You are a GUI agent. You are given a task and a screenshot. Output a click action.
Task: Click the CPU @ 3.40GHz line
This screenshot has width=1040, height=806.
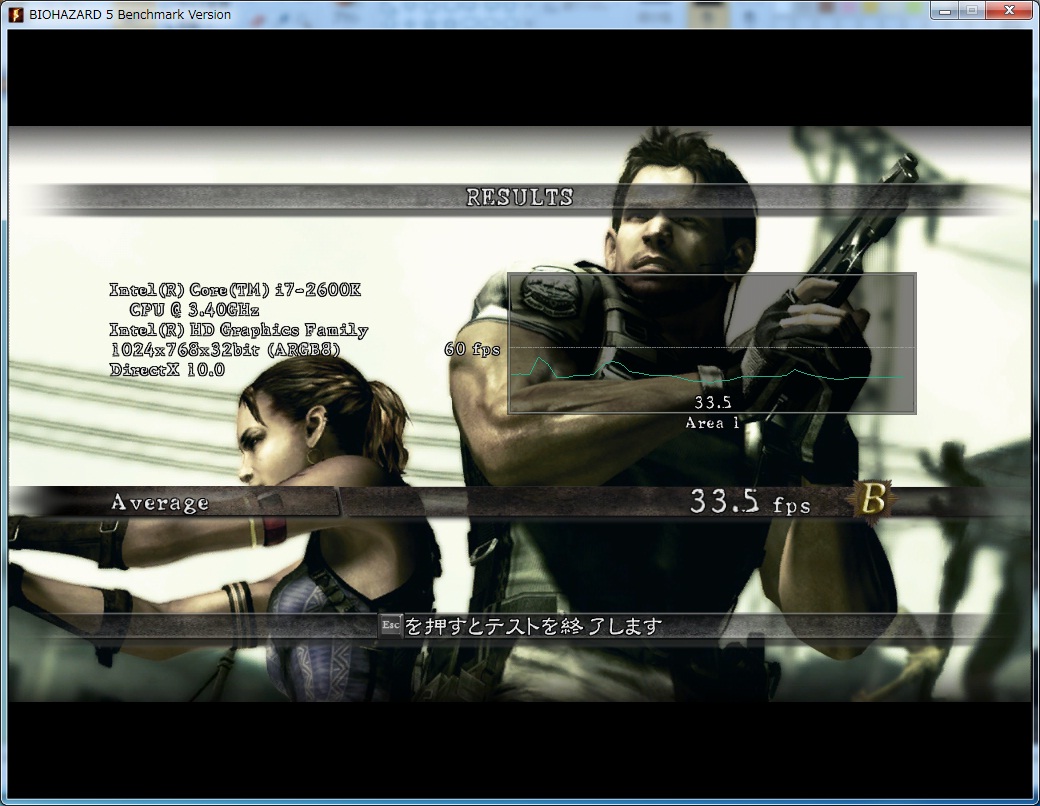(x=194, y=310)
